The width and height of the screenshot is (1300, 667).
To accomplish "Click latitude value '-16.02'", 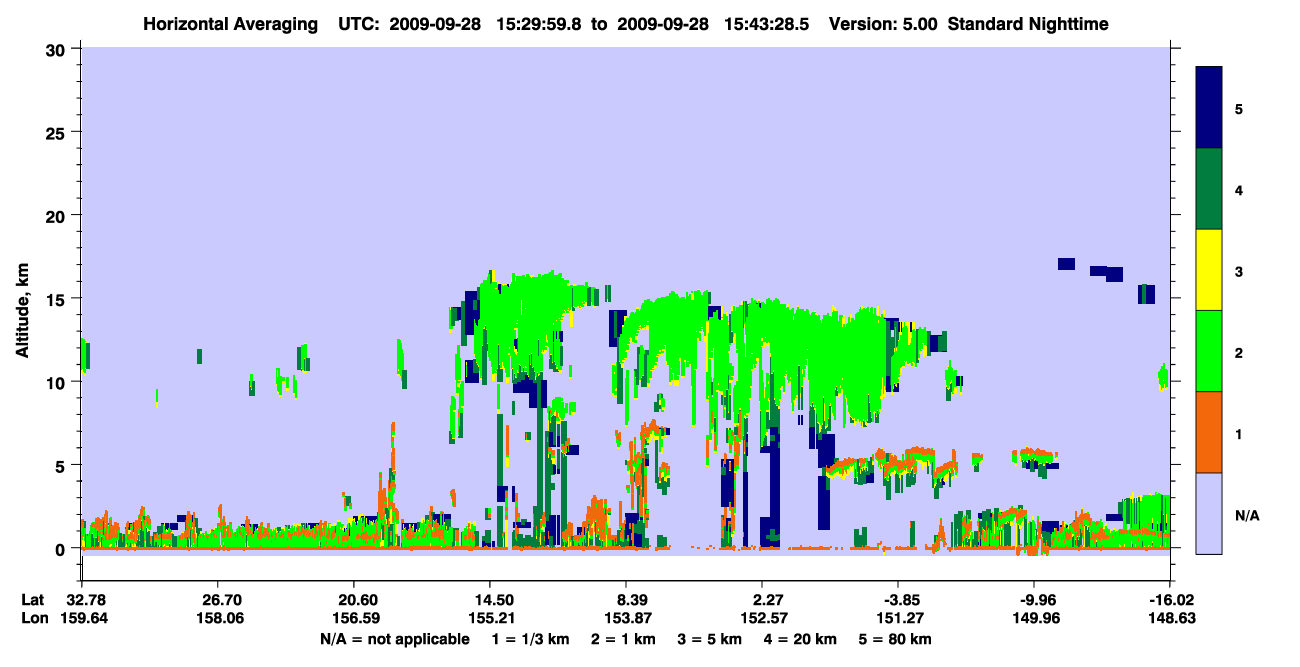I will pyautogui.click(x=1169, y=600).
